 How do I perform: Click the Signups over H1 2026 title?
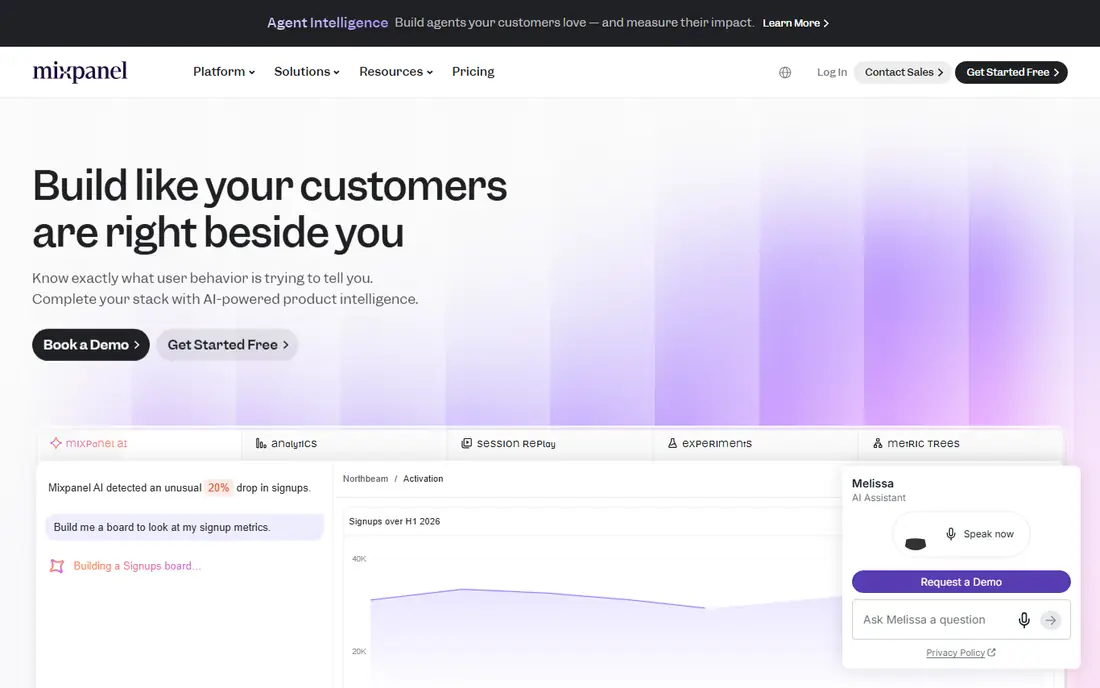(x=394, y=521)
